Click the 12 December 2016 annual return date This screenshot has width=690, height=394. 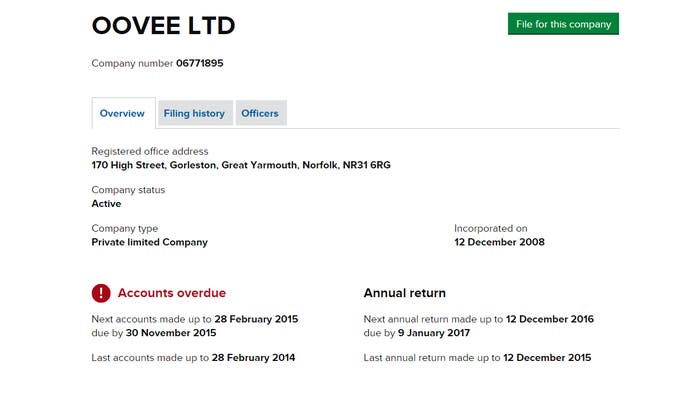pyautogui.click(x=550, y=319)
